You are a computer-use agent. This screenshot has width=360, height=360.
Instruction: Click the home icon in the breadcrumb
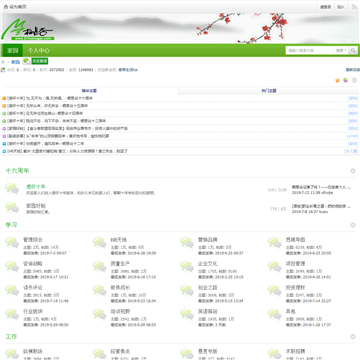pos(3,62)
